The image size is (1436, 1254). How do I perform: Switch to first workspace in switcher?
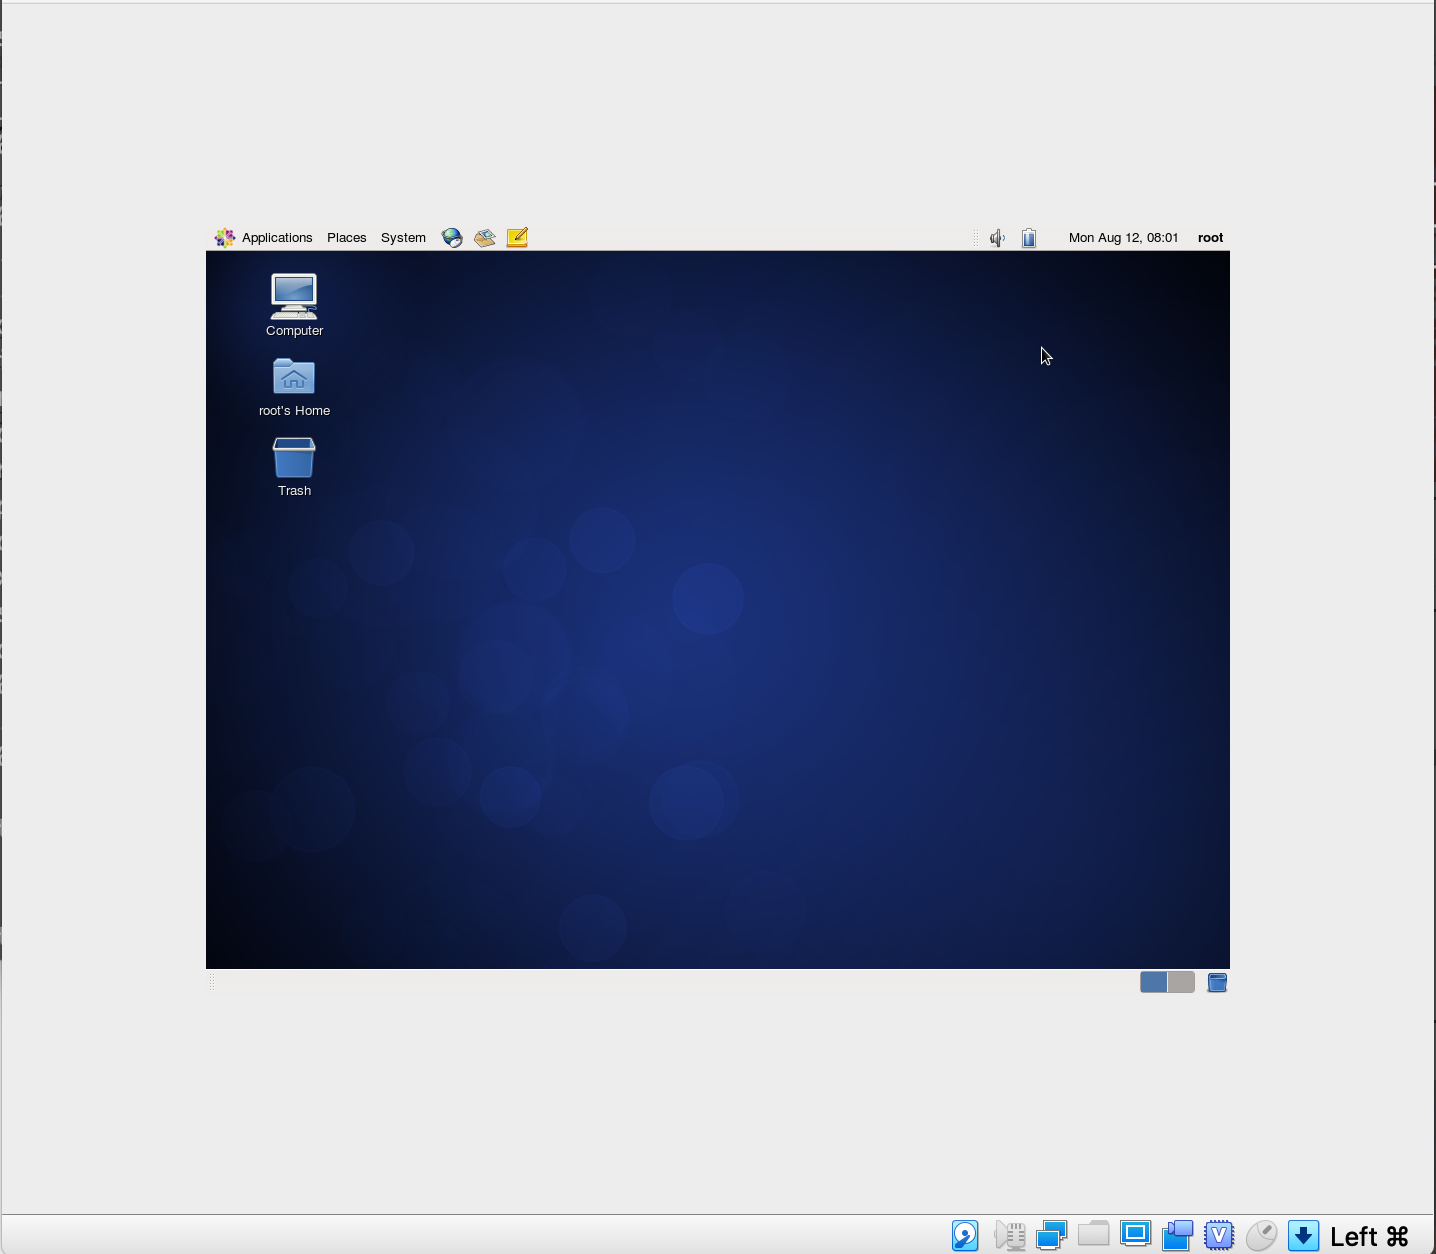click(1154, 982)
